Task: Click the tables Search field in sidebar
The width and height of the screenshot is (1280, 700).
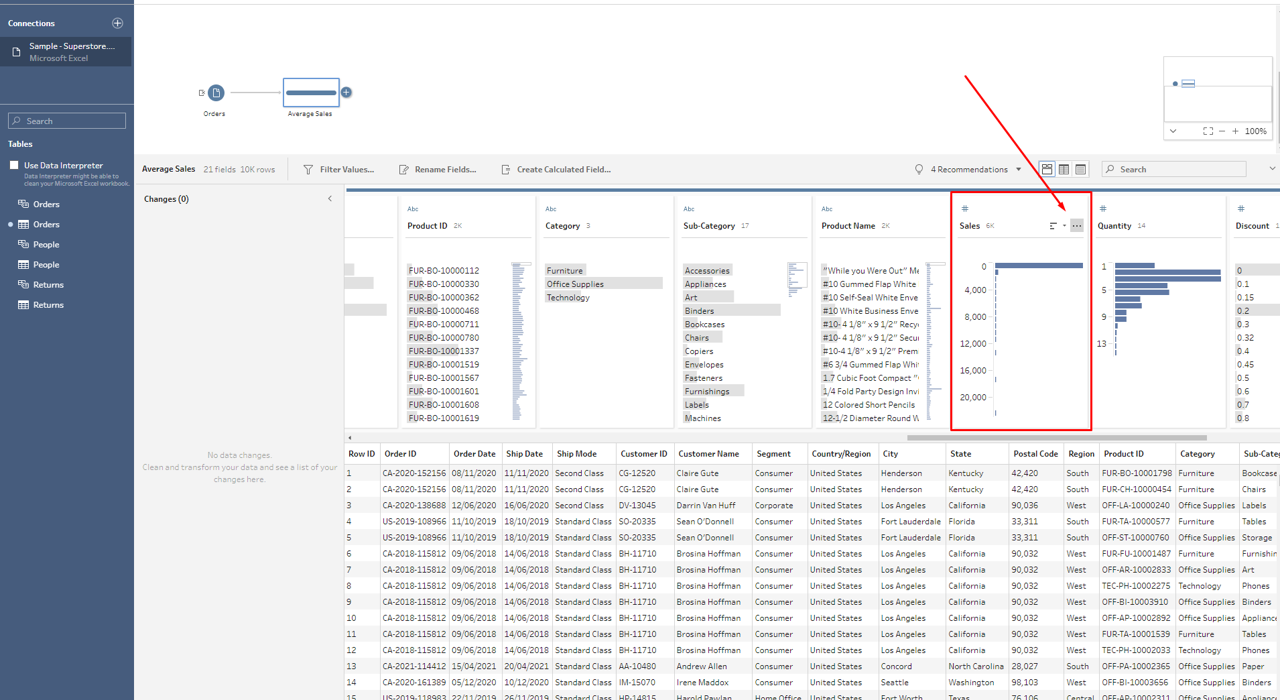Action: (x=67, y=121)
